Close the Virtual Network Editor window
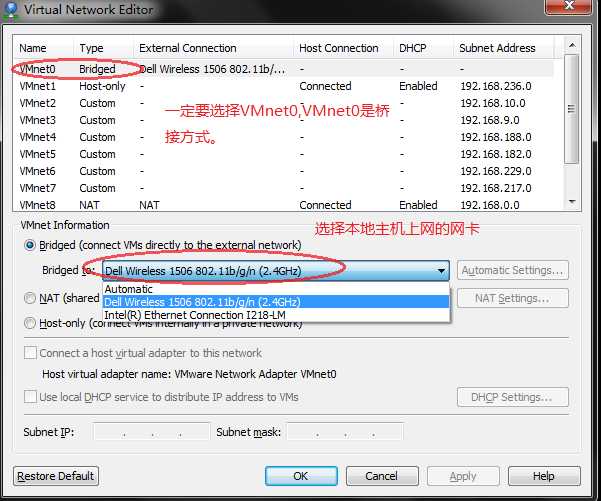The image size is (601, 501). coord(569,7)
